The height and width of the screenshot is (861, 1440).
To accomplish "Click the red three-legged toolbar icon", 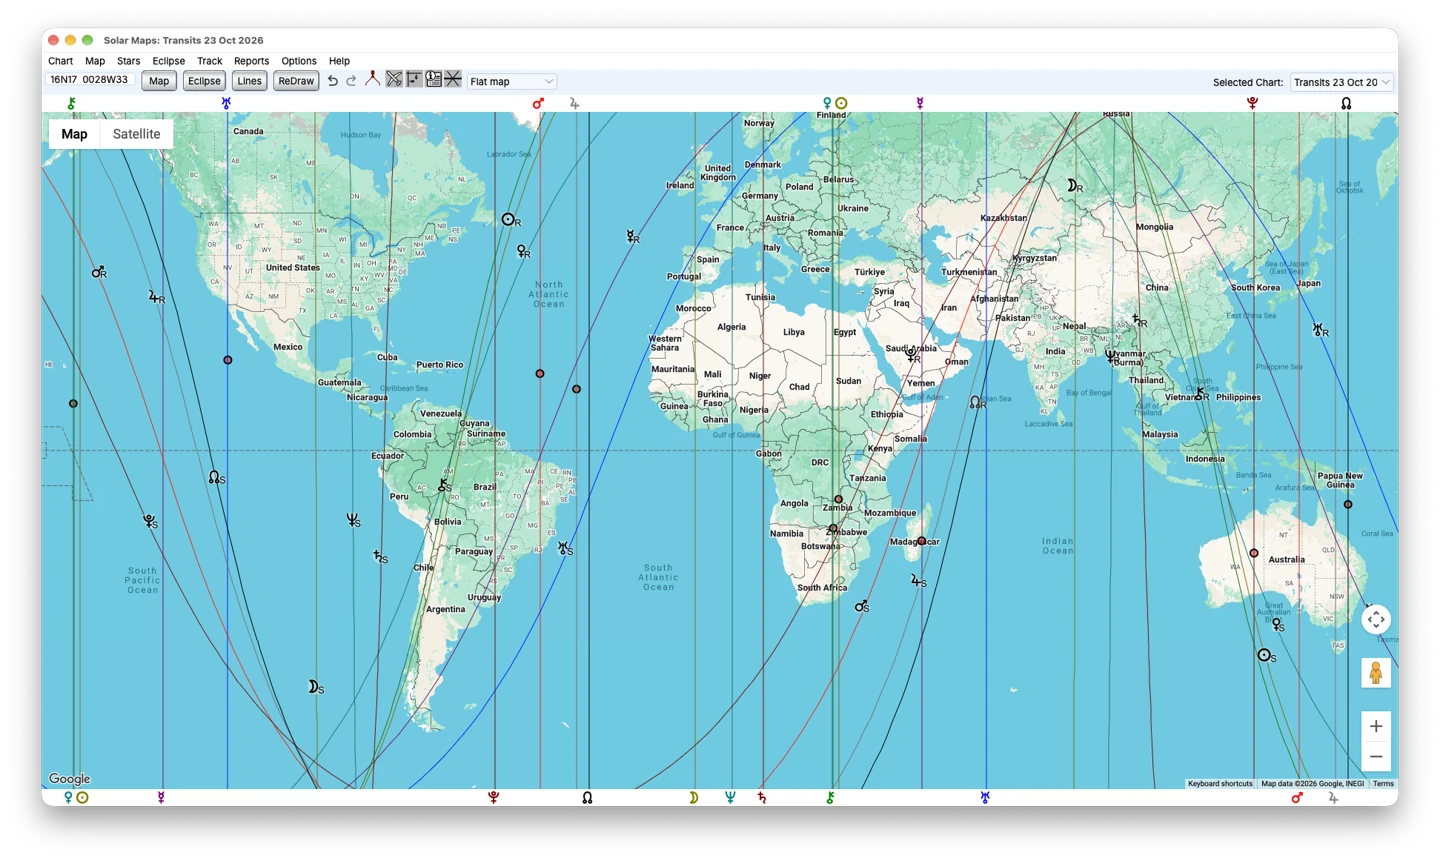I will 372,79.
